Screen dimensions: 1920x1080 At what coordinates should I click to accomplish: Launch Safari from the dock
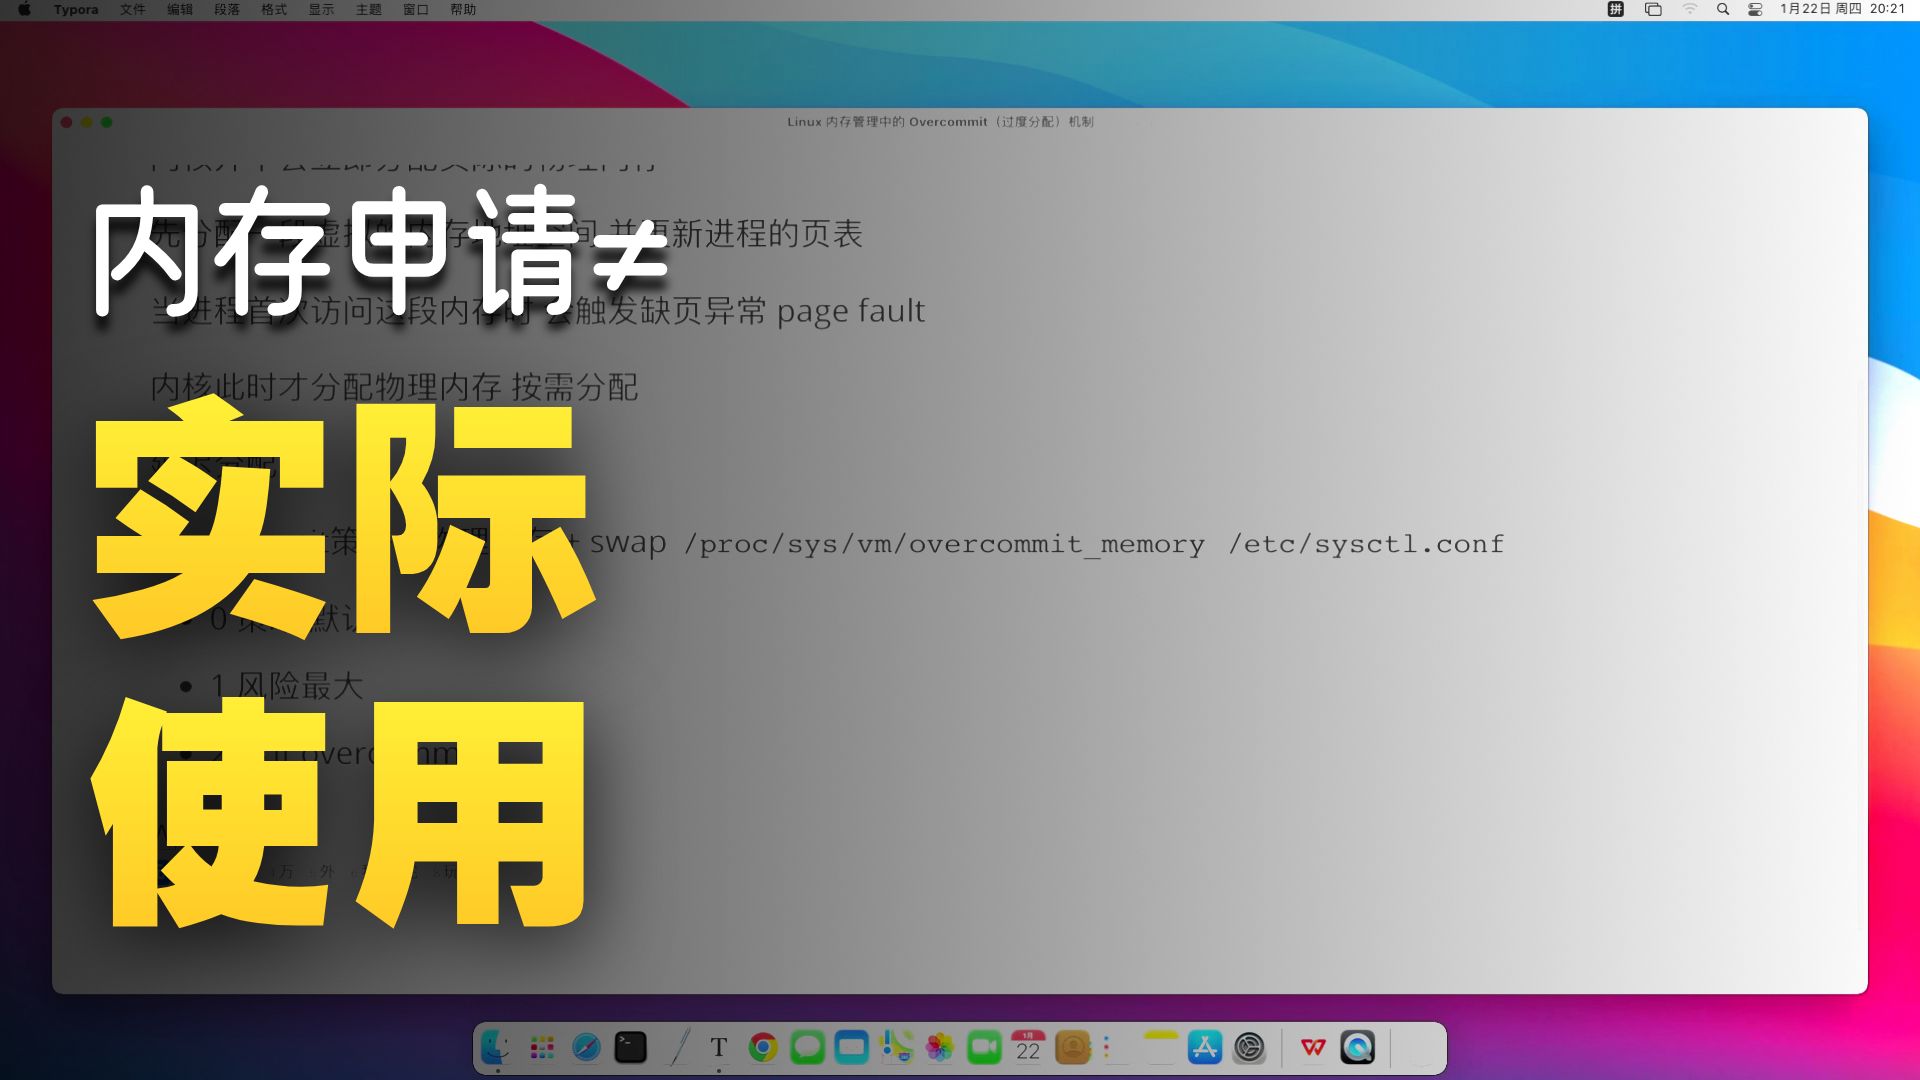(x=586, y=1047)
